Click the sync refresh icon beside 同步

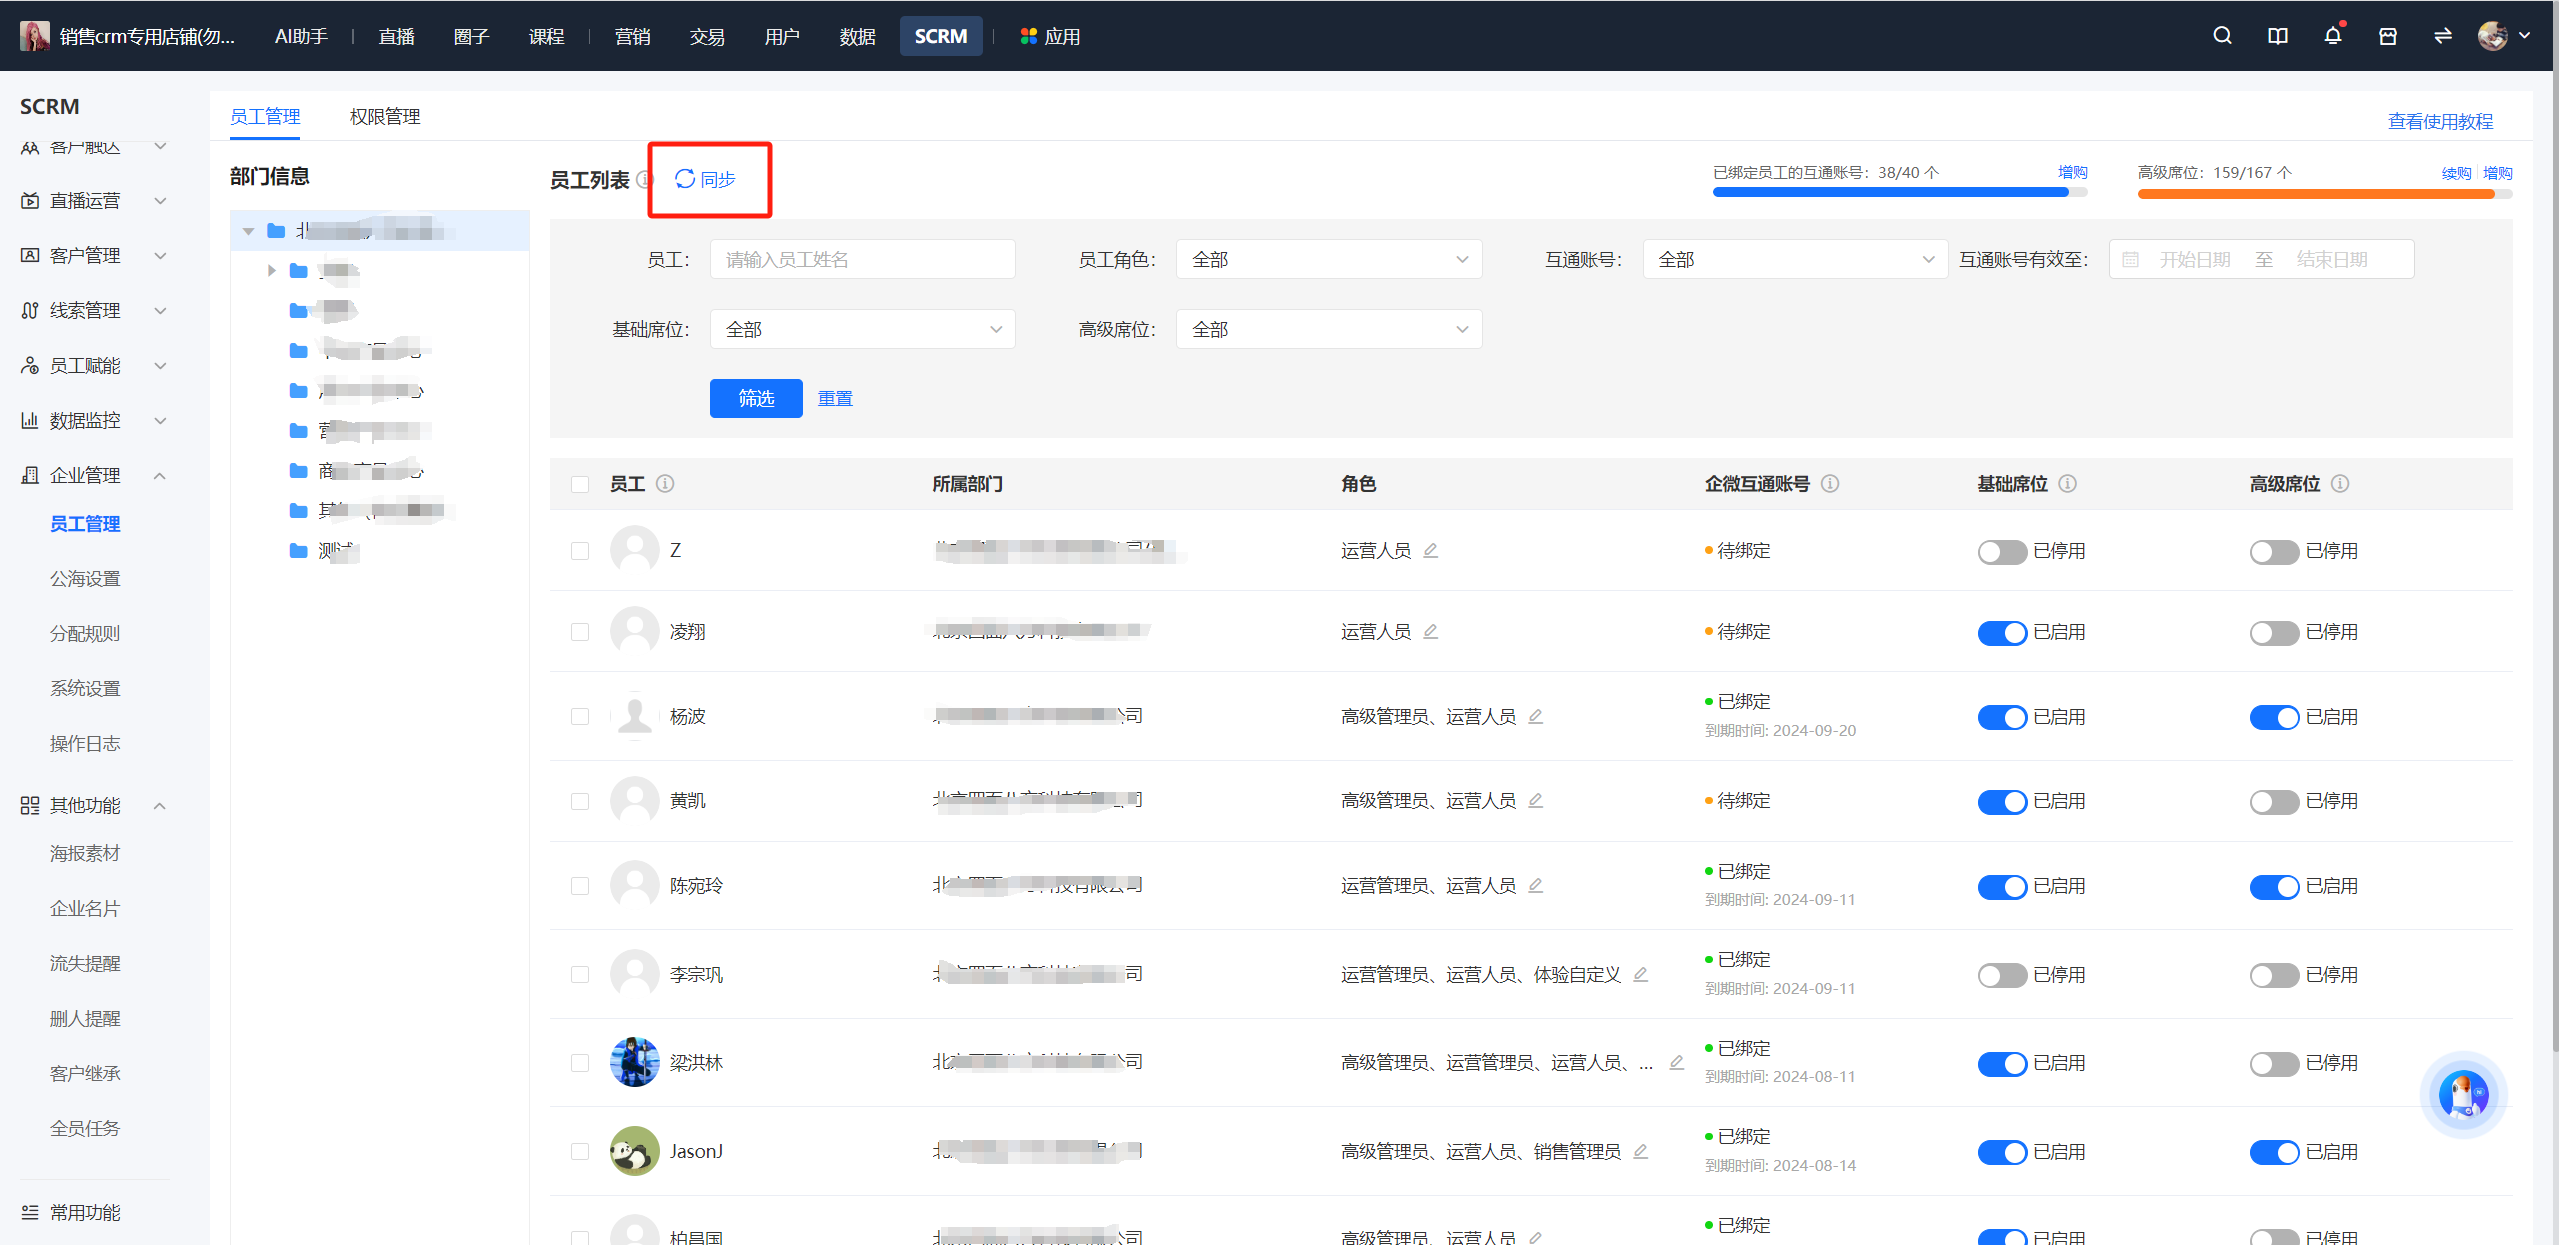tap(685, 179)
